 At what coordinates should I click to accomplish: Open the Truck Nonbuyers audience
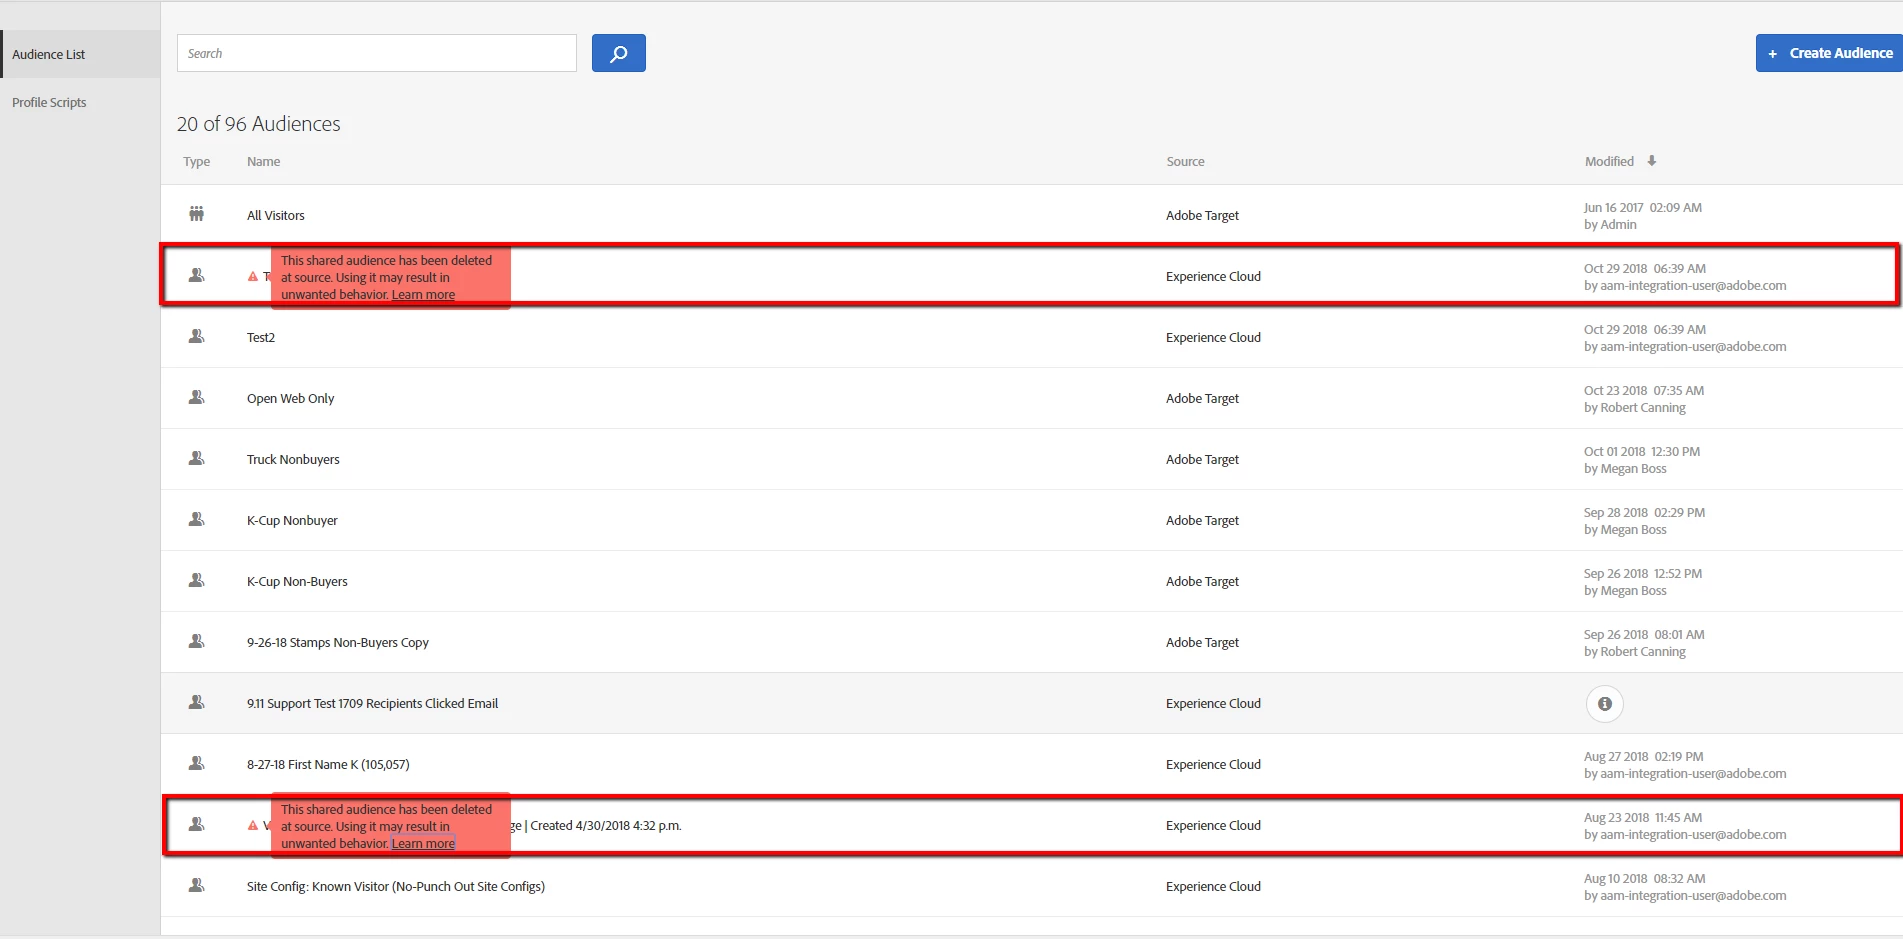point(293,459)
